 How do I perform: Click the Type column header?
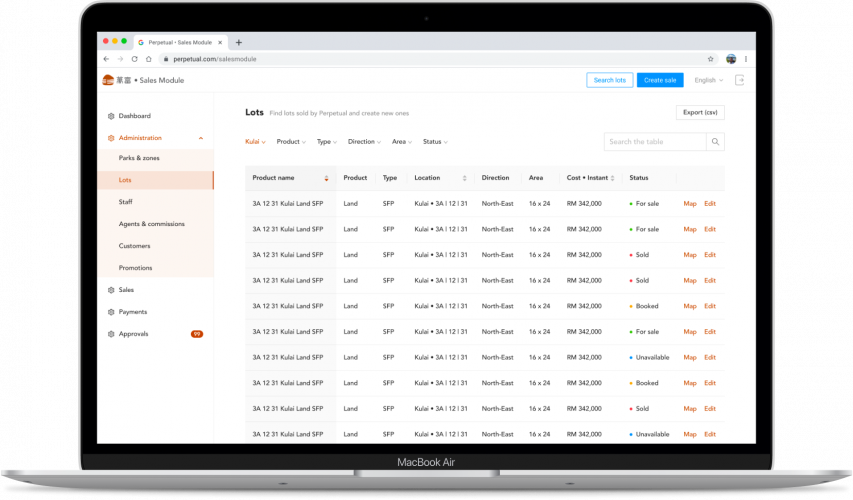390,178
